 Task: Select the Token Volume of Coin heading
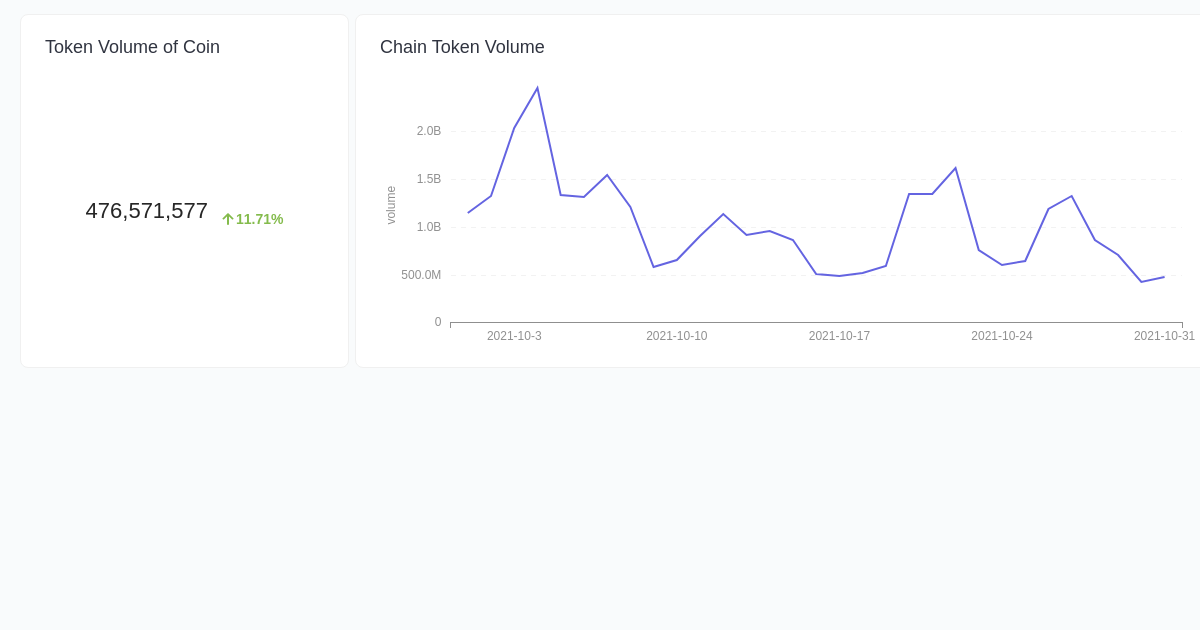click(x=132, y=47)
